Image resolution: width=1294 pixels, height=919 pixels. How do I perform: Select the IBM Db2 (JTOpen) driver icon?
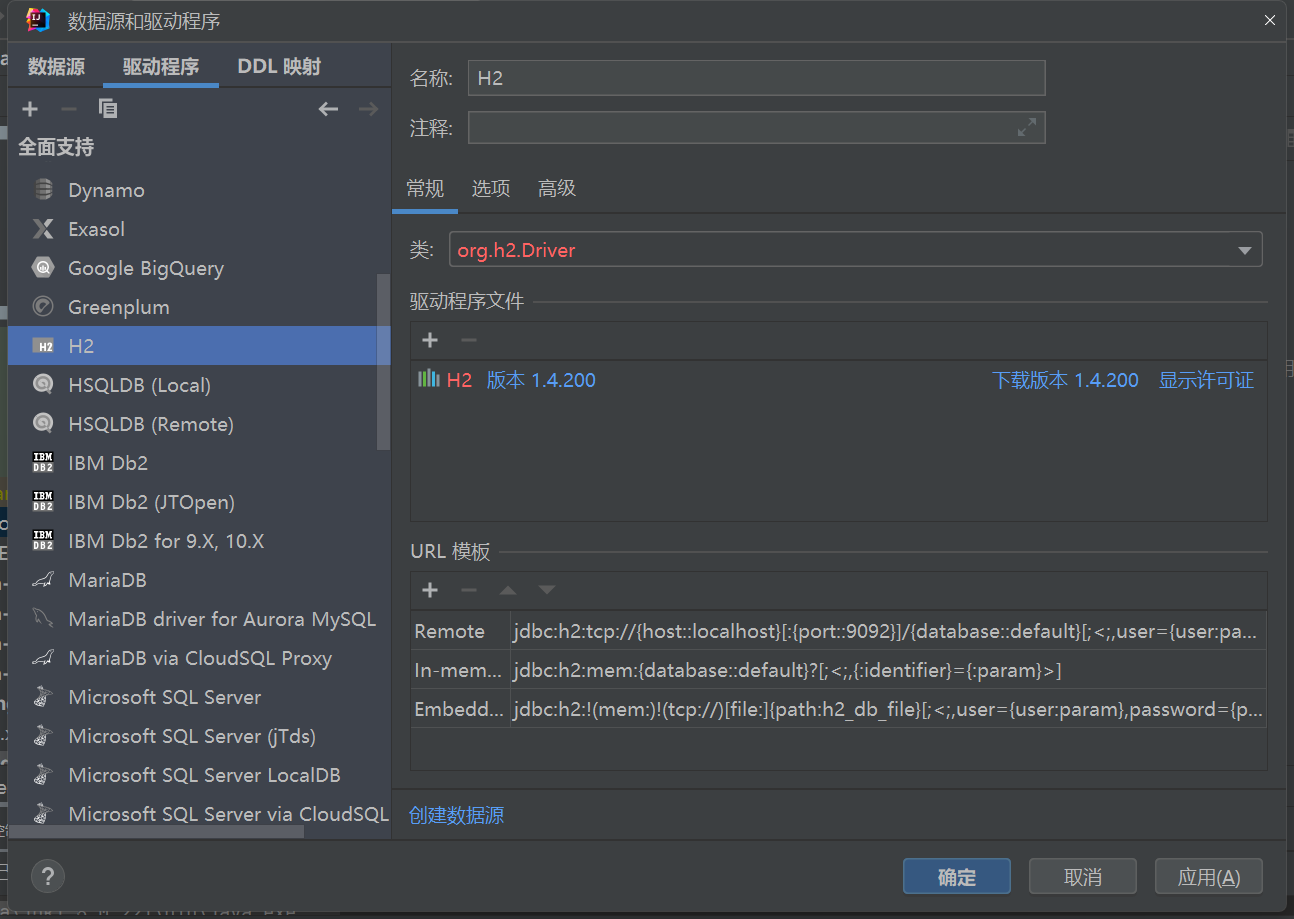coord(43,502)
